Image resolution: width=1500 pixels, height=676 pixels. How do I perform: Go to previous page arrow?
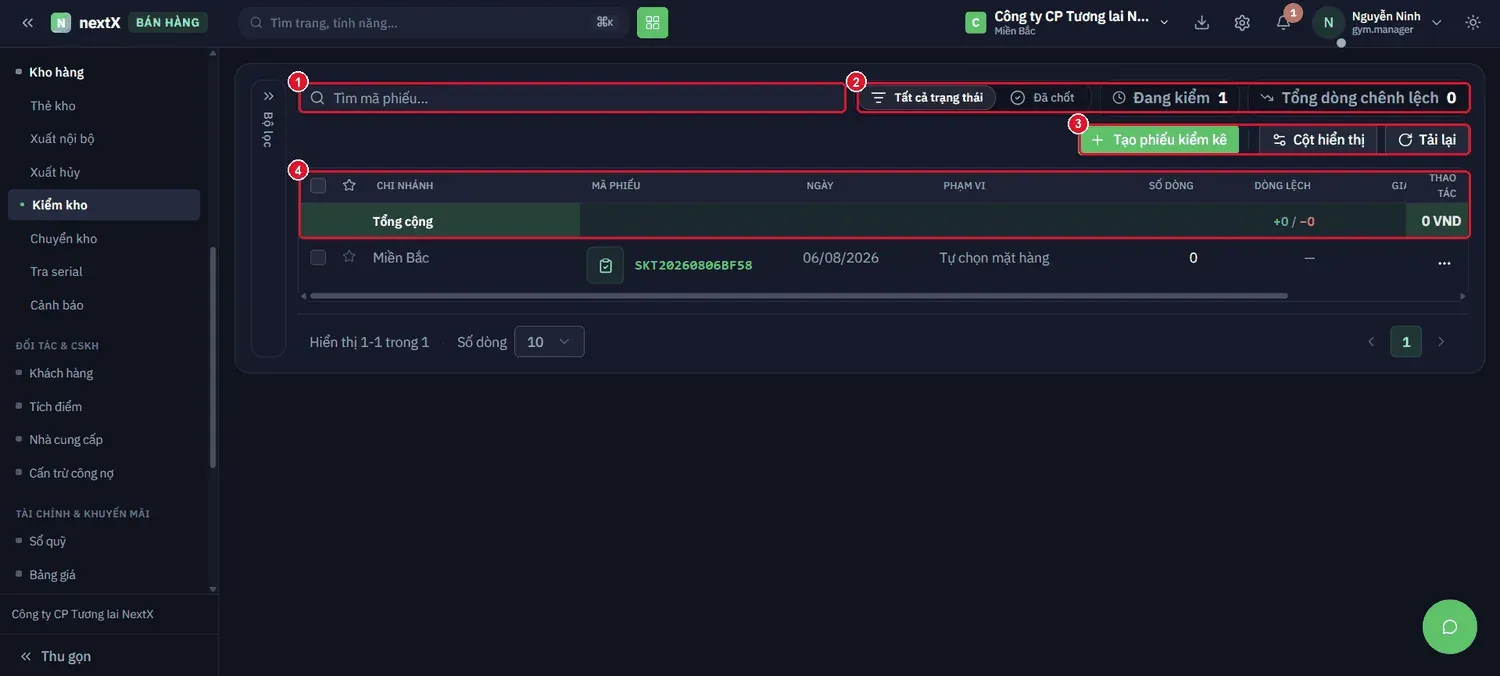tap(1371, 342)
